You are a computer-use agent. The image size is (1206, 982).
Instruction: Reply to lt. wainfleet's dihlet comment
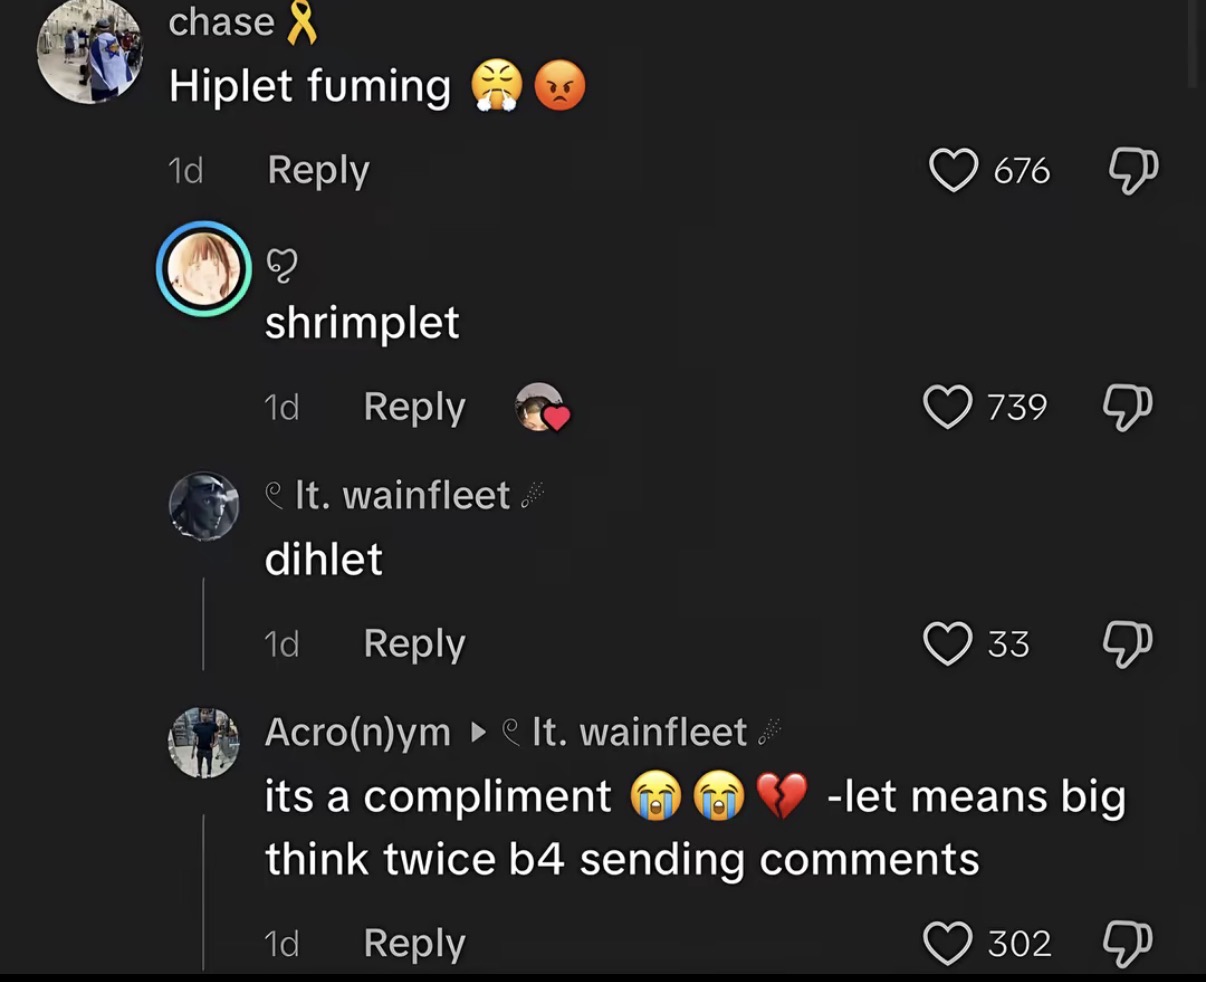tap(414, 643)
